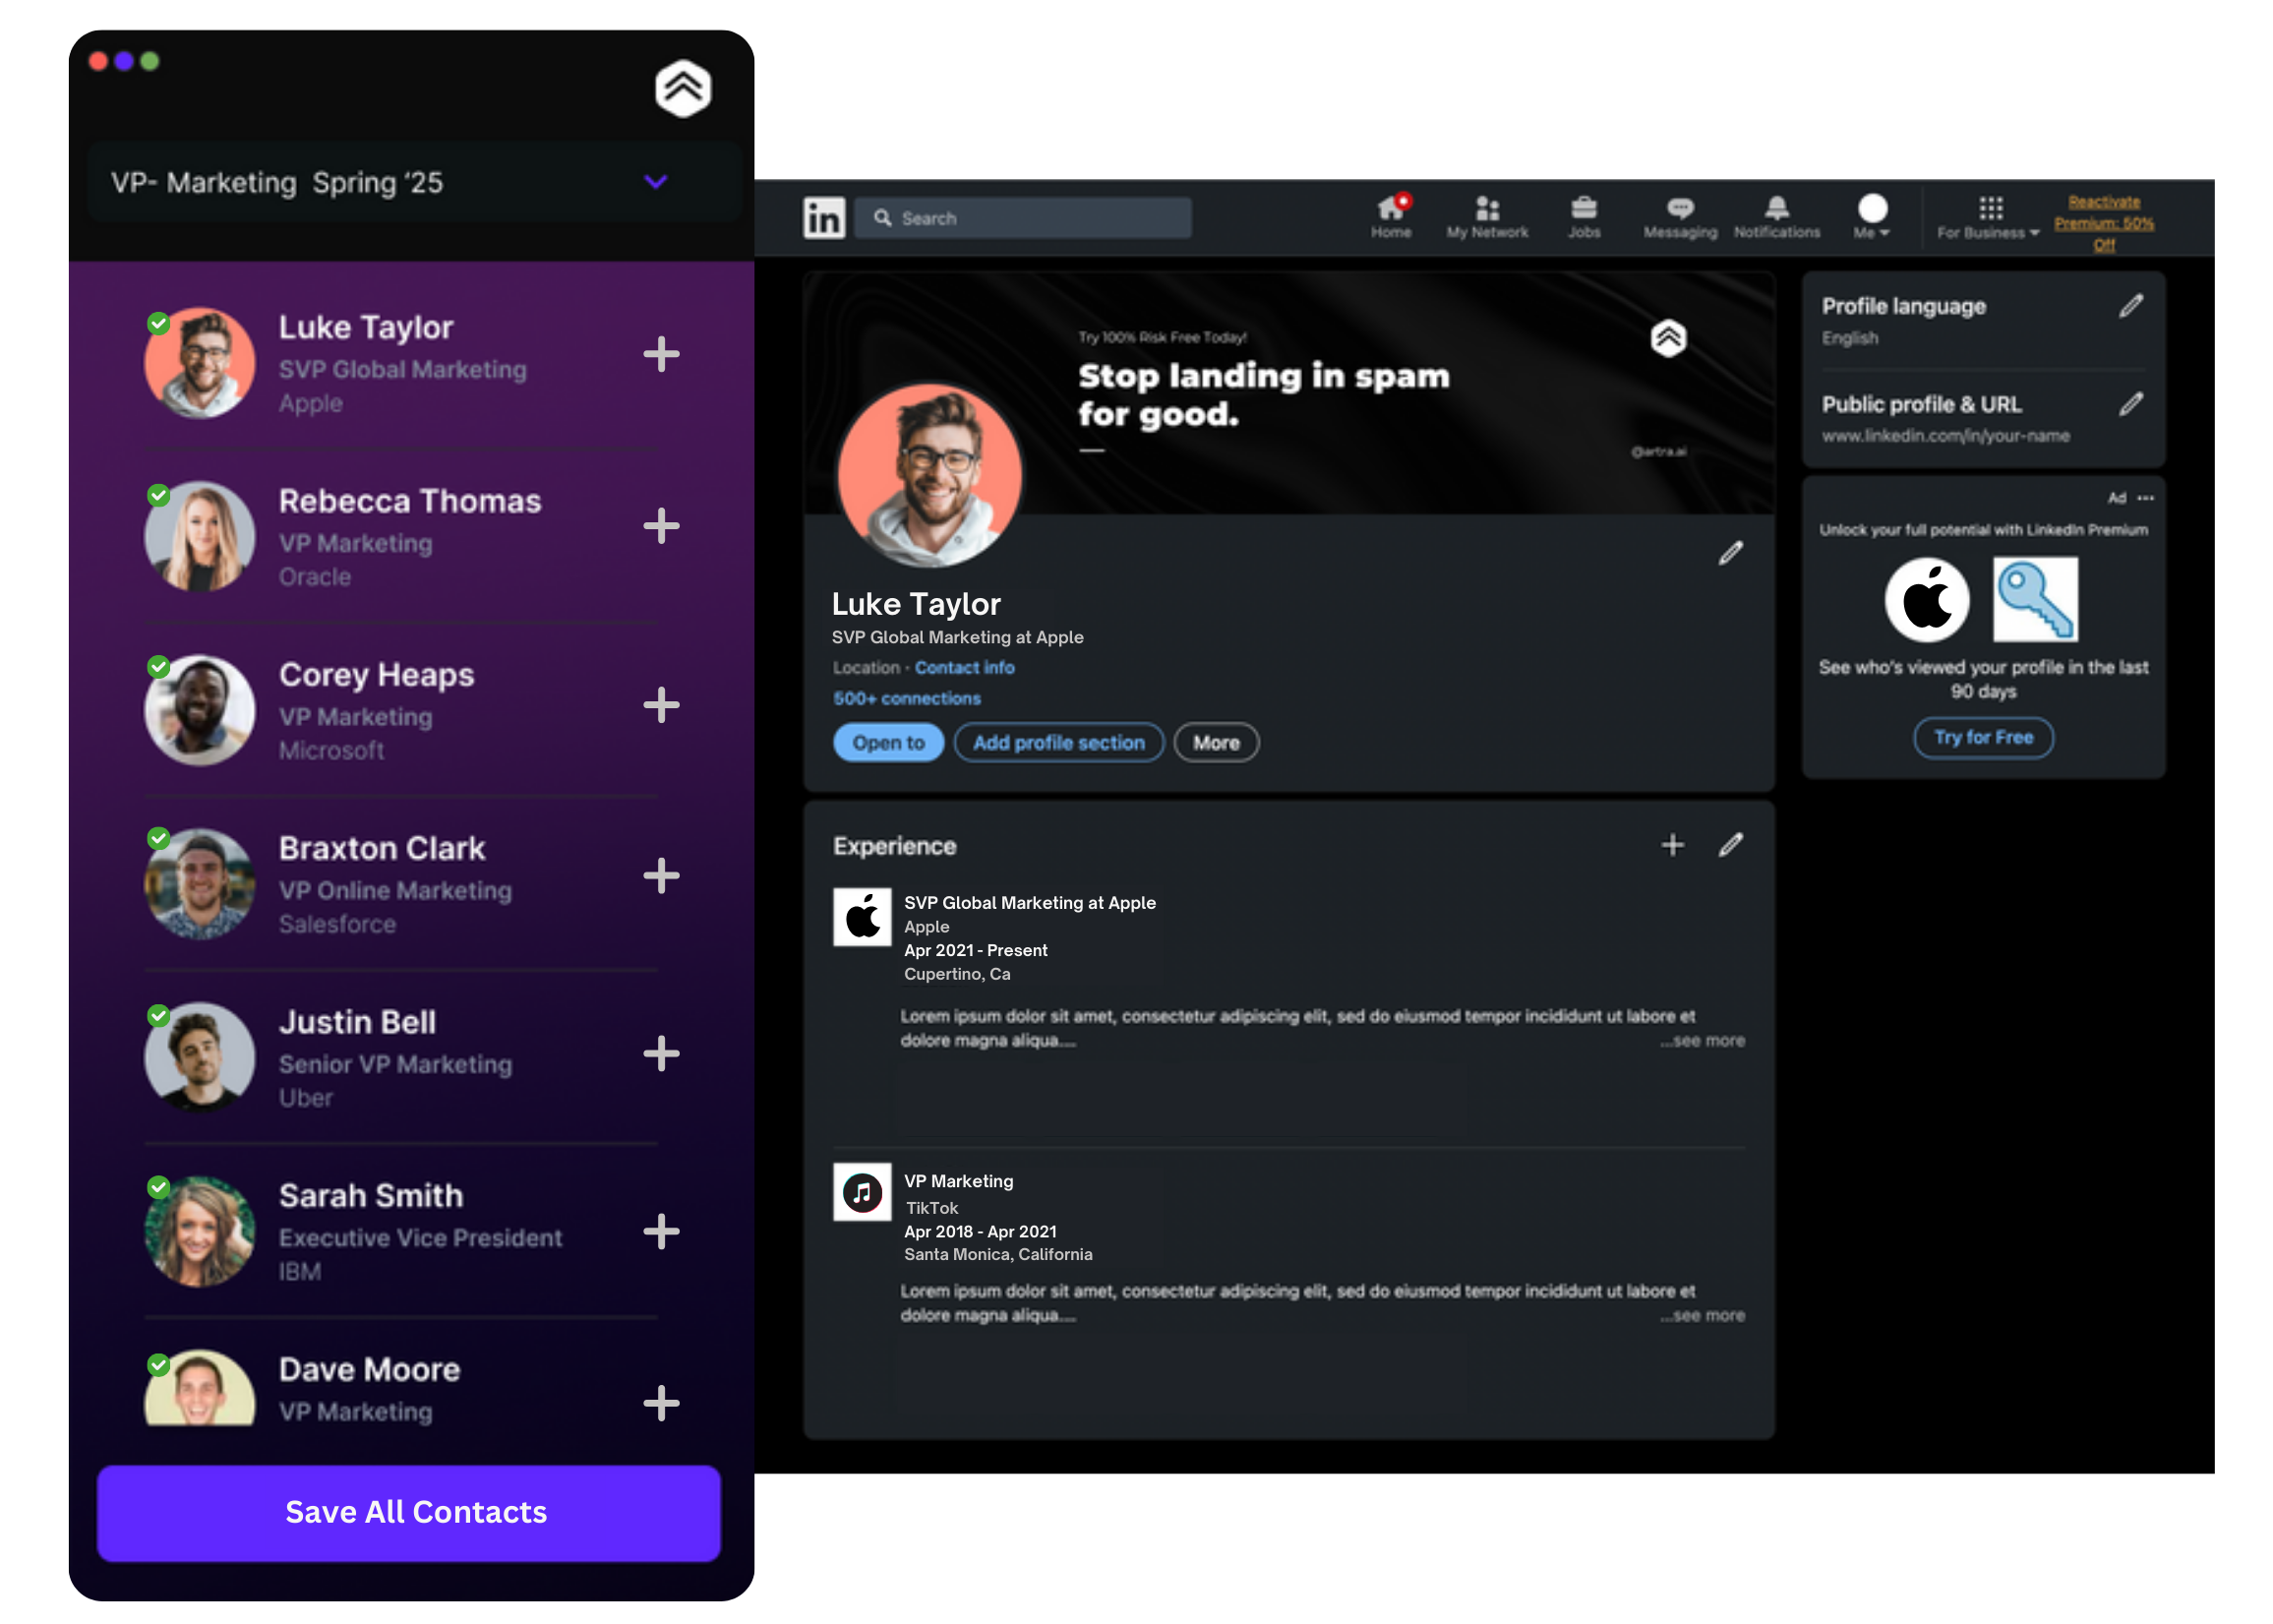Image resolution: width=2273 pixels, height=1624 pixels.
Task: Select Luke Taylor avatar in contact list
Action: [x=199, y=363]
